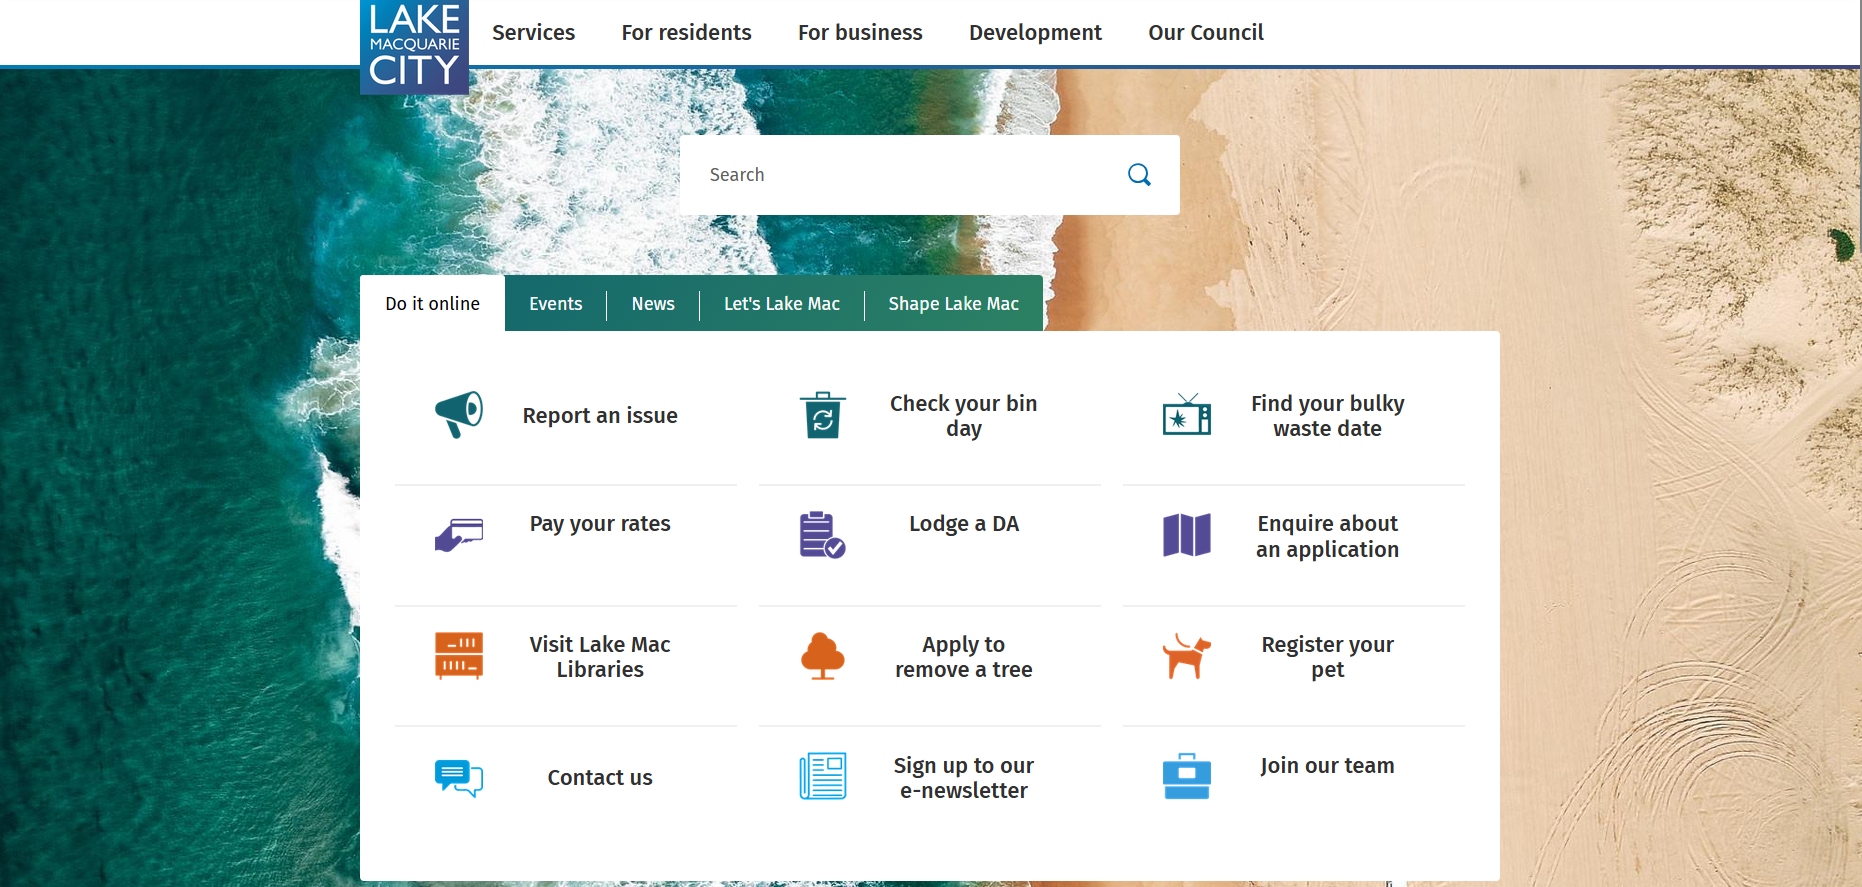This screenshot has width=1862, height=887.
Task: Switch to the Shape Lake Mac tab
Action: pos(954,303)
